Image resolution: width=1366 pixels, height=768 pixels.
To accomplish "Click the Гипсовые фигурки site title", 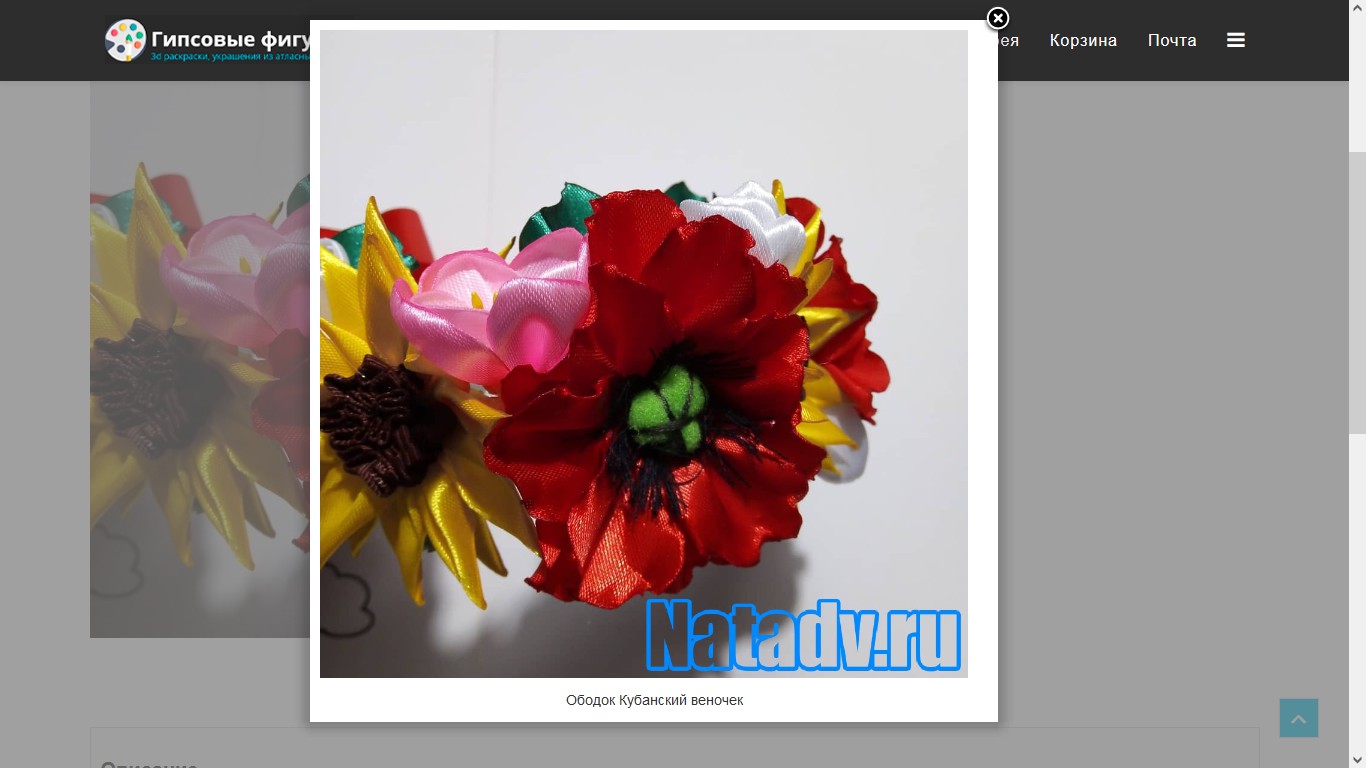I will click(x=231, y=39).
